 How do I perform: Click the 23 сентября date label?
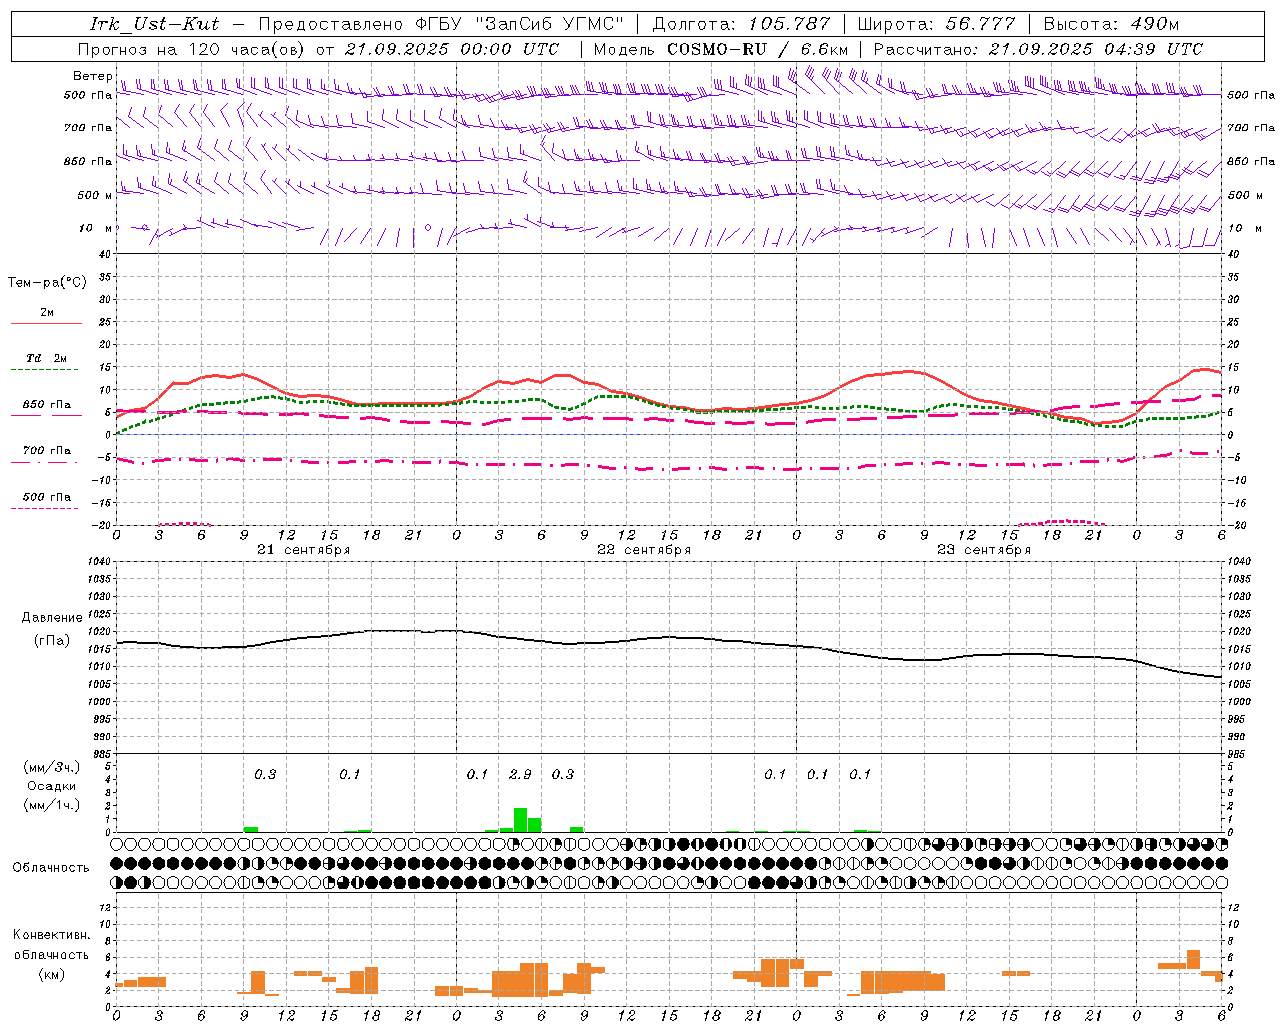[x=984, y=549]
